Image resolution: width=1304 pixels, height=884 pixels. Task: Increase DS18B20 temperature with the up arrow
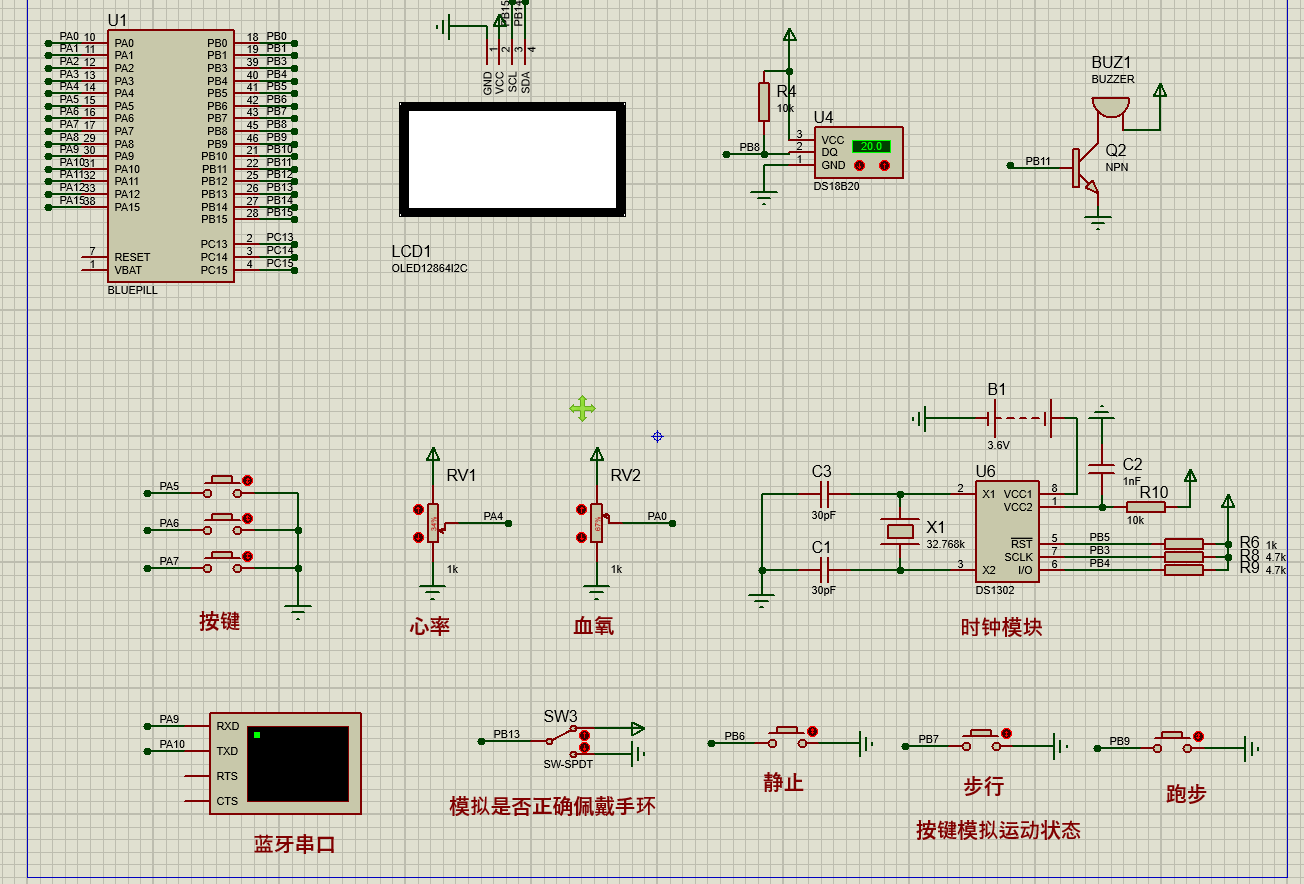885,166
